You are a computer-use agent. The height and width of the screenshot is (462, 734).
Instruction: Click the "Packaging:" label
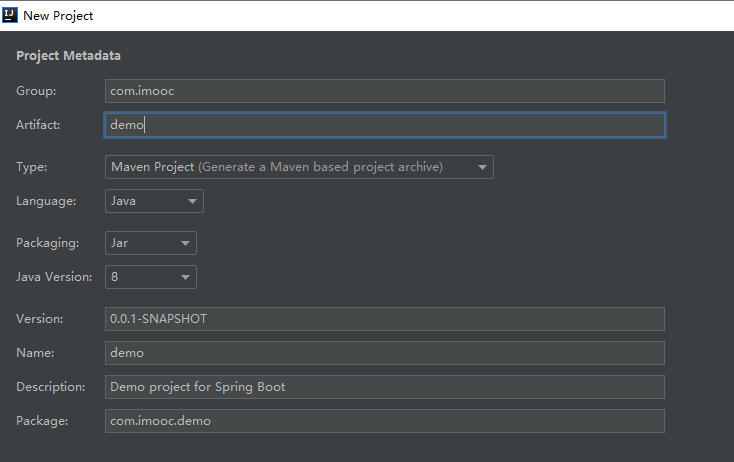46,243
